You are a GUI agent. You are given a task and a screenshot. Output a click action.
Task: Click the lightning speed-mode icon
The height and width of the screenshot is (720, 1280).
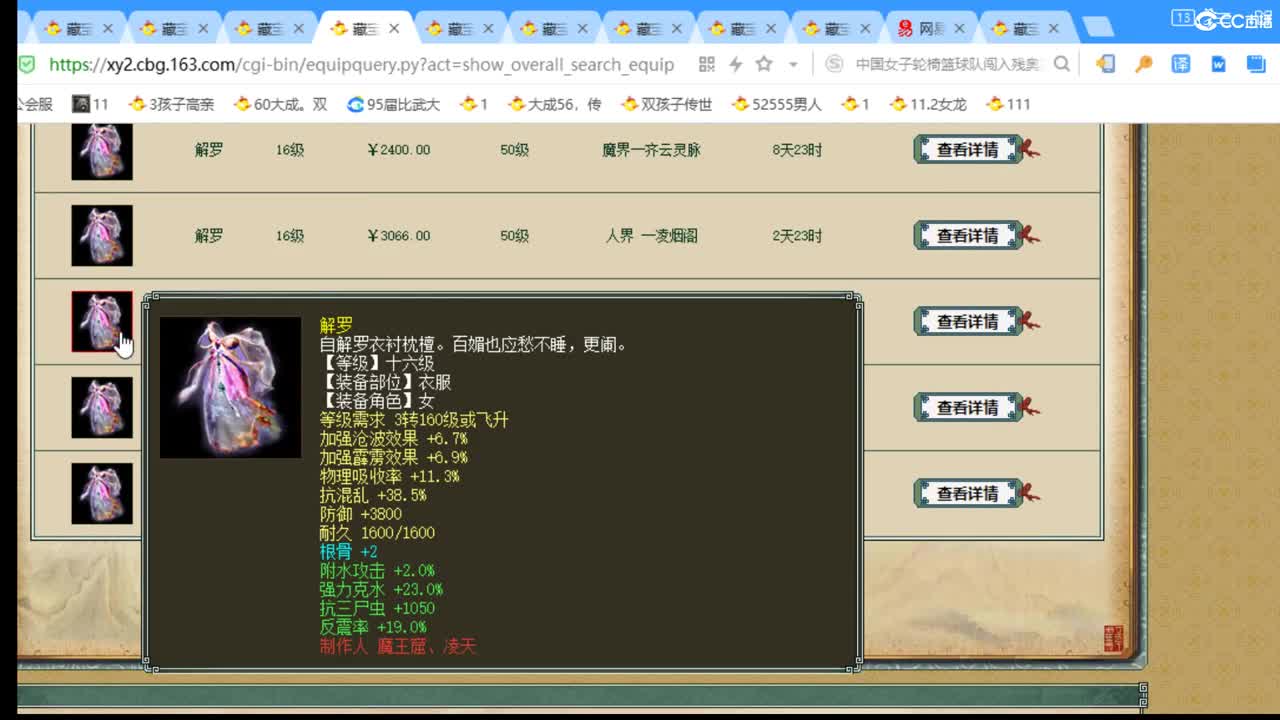click(x=736, y=64)
